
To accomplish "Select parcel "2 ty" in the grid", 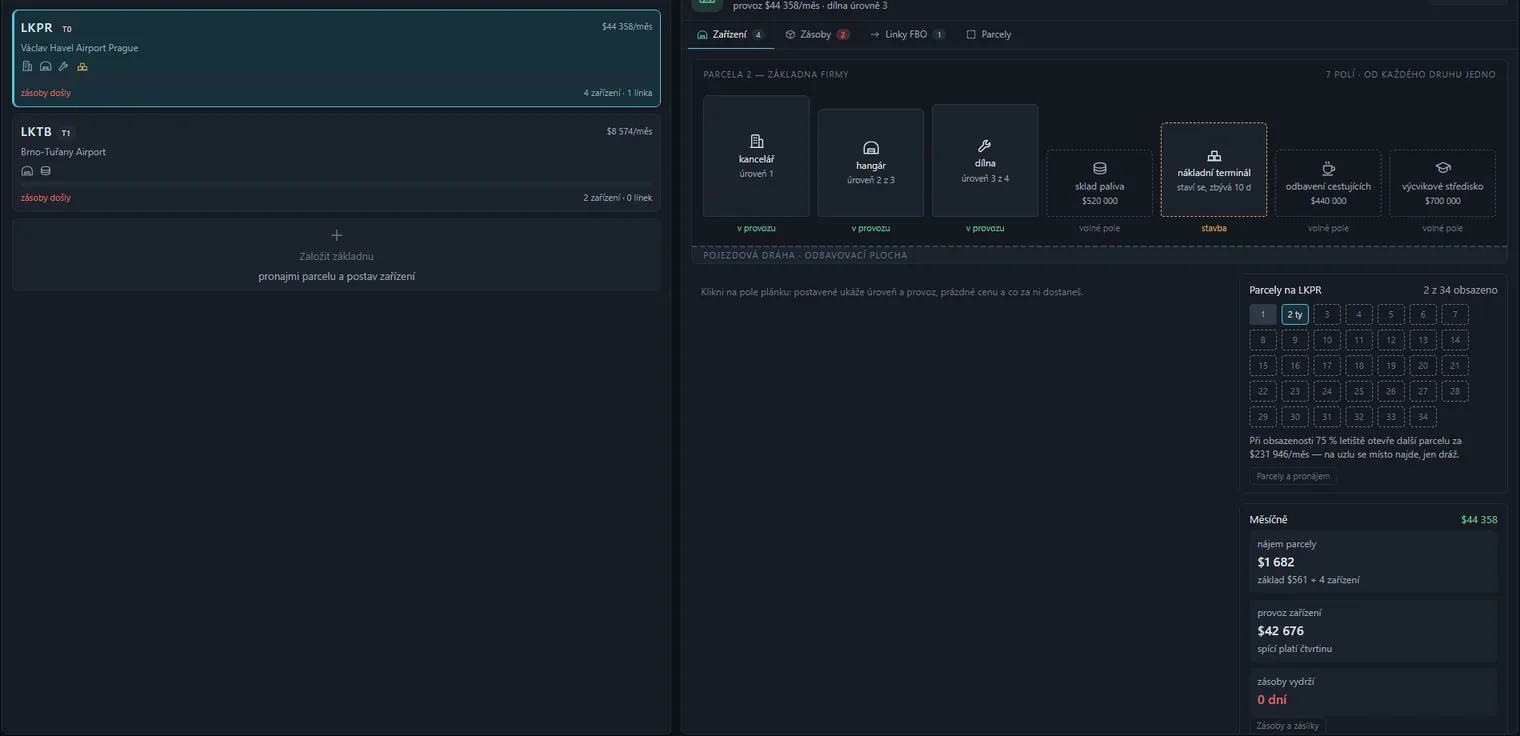I will (x=1295, y=314).
